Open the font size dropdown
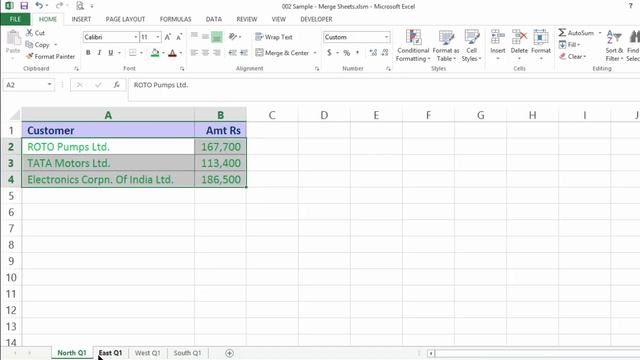 coord(158,37)
